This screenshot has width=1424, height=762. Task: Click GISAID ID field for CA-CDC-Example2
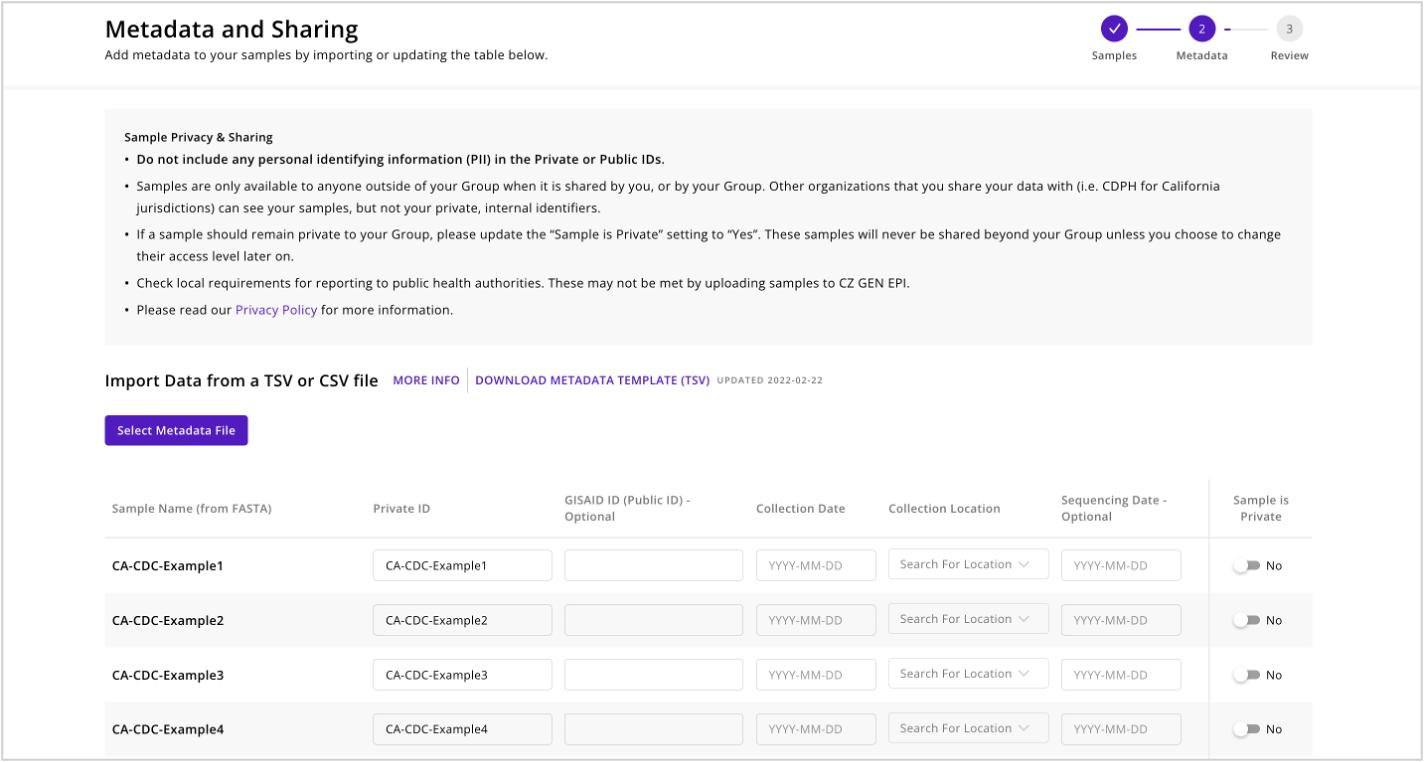(654, 620)
